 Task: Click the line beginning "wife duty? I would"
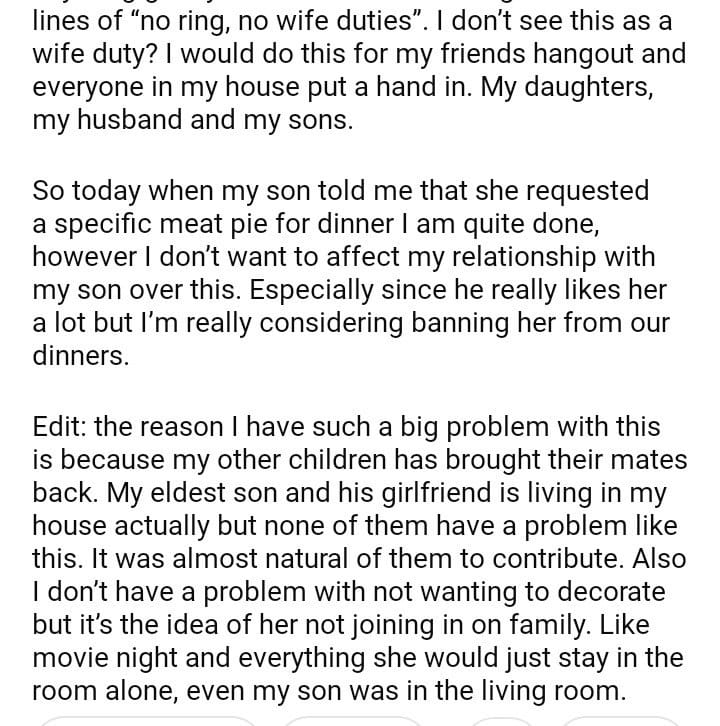[359, 52]
